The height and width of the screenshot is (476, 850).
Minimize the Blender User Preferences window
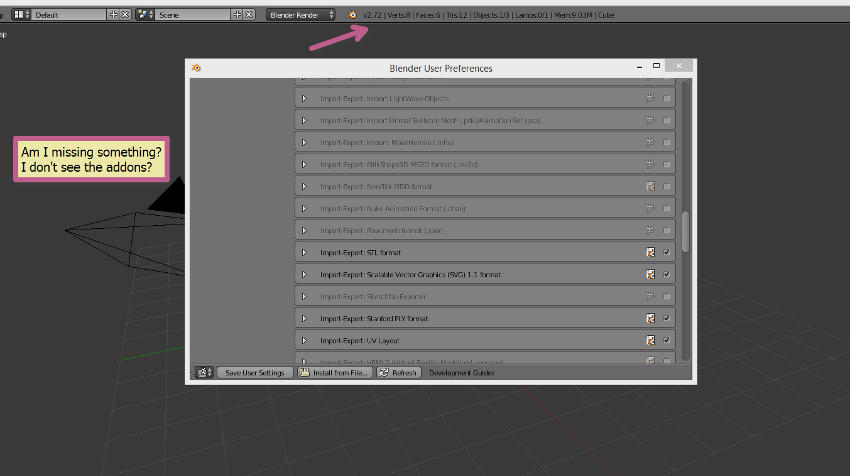(x=640, y=66)
